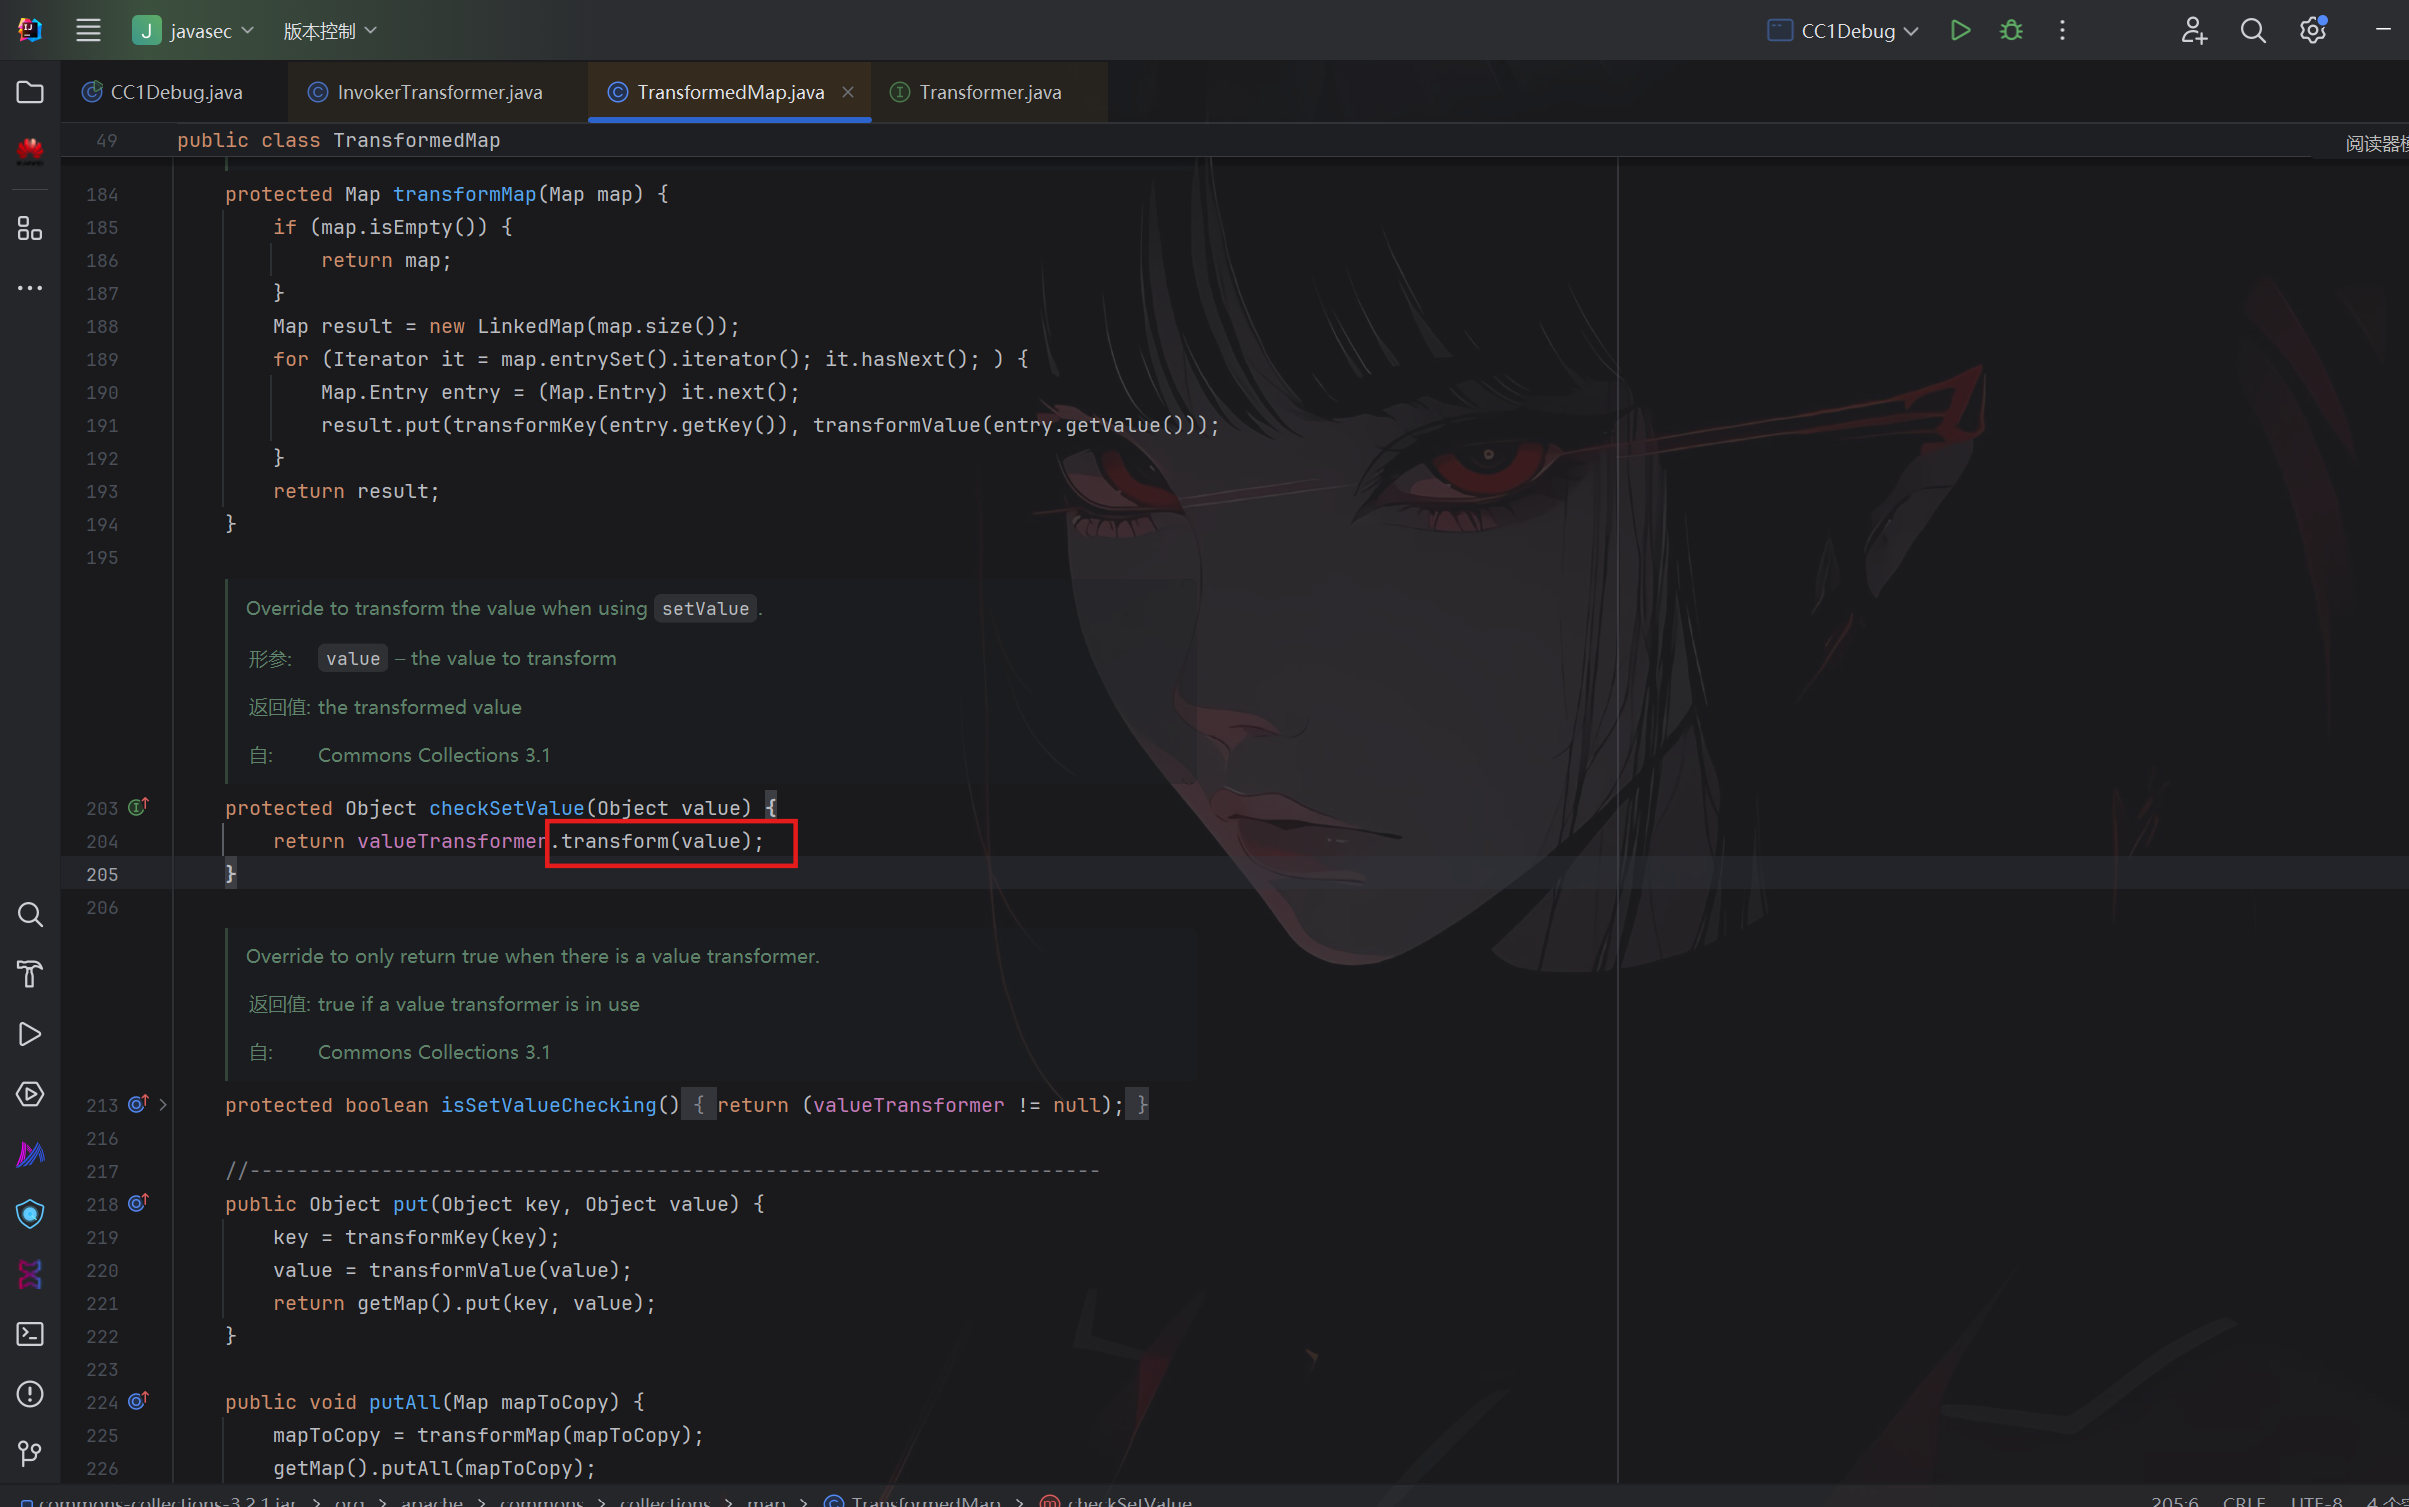The width and height of the screenshot is (2409, 1507).
Task: Start debugging with the bug icon
Action: coord(2011,30)
